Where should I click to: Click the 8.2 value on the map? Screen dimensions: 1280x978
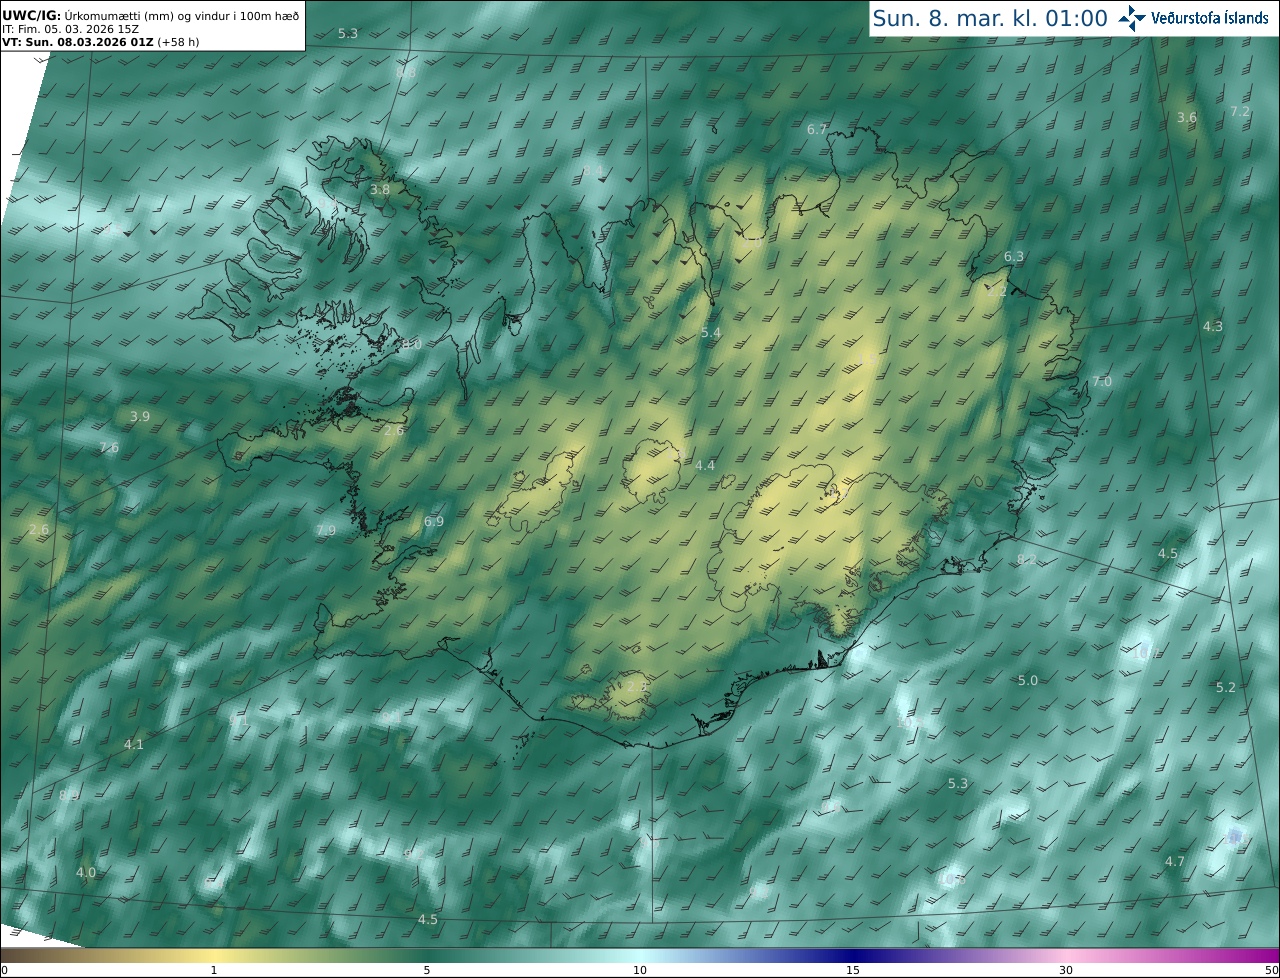1026,559
